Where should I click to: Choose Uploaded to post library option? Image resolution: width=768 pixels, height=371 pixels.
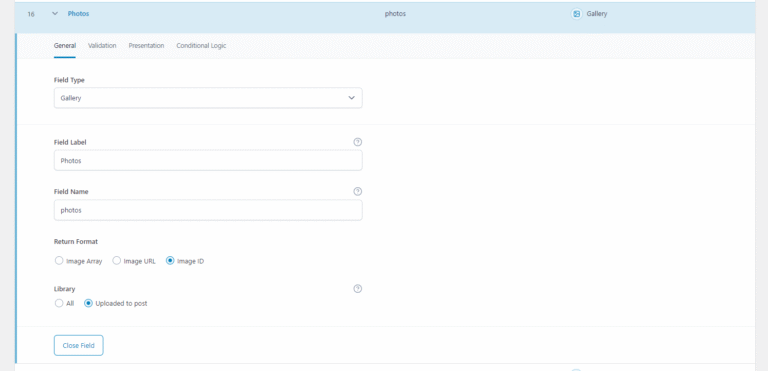88,303
